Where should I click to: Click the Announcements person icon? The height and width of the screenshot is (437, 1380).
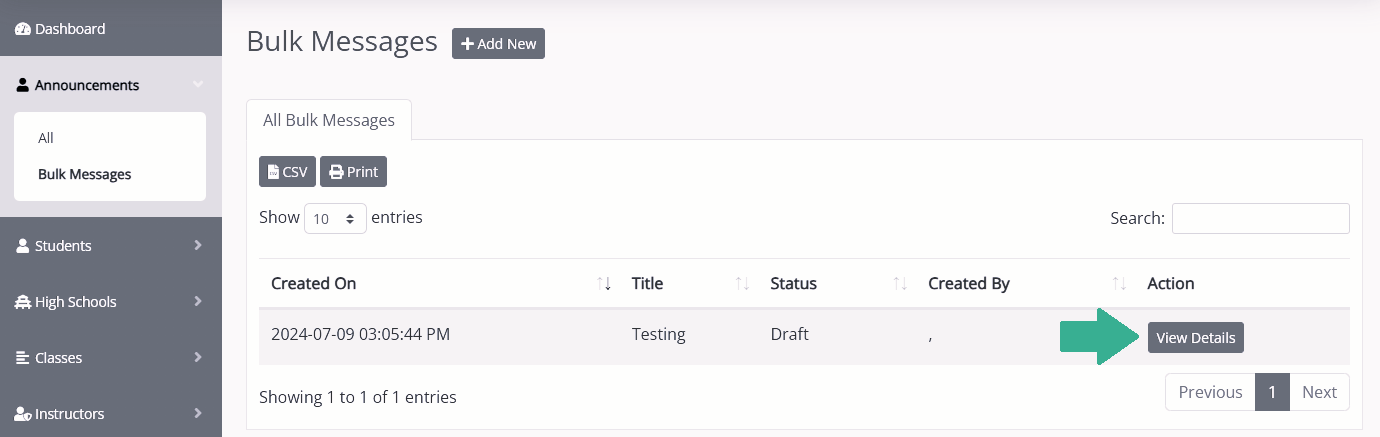(23, 85)
